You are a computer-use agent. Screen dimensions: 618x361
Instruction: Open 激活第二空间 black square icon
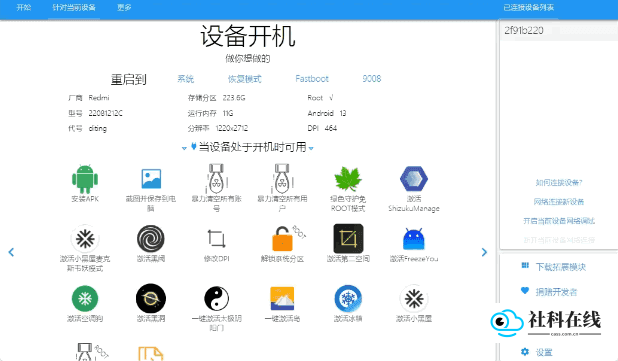348,238
